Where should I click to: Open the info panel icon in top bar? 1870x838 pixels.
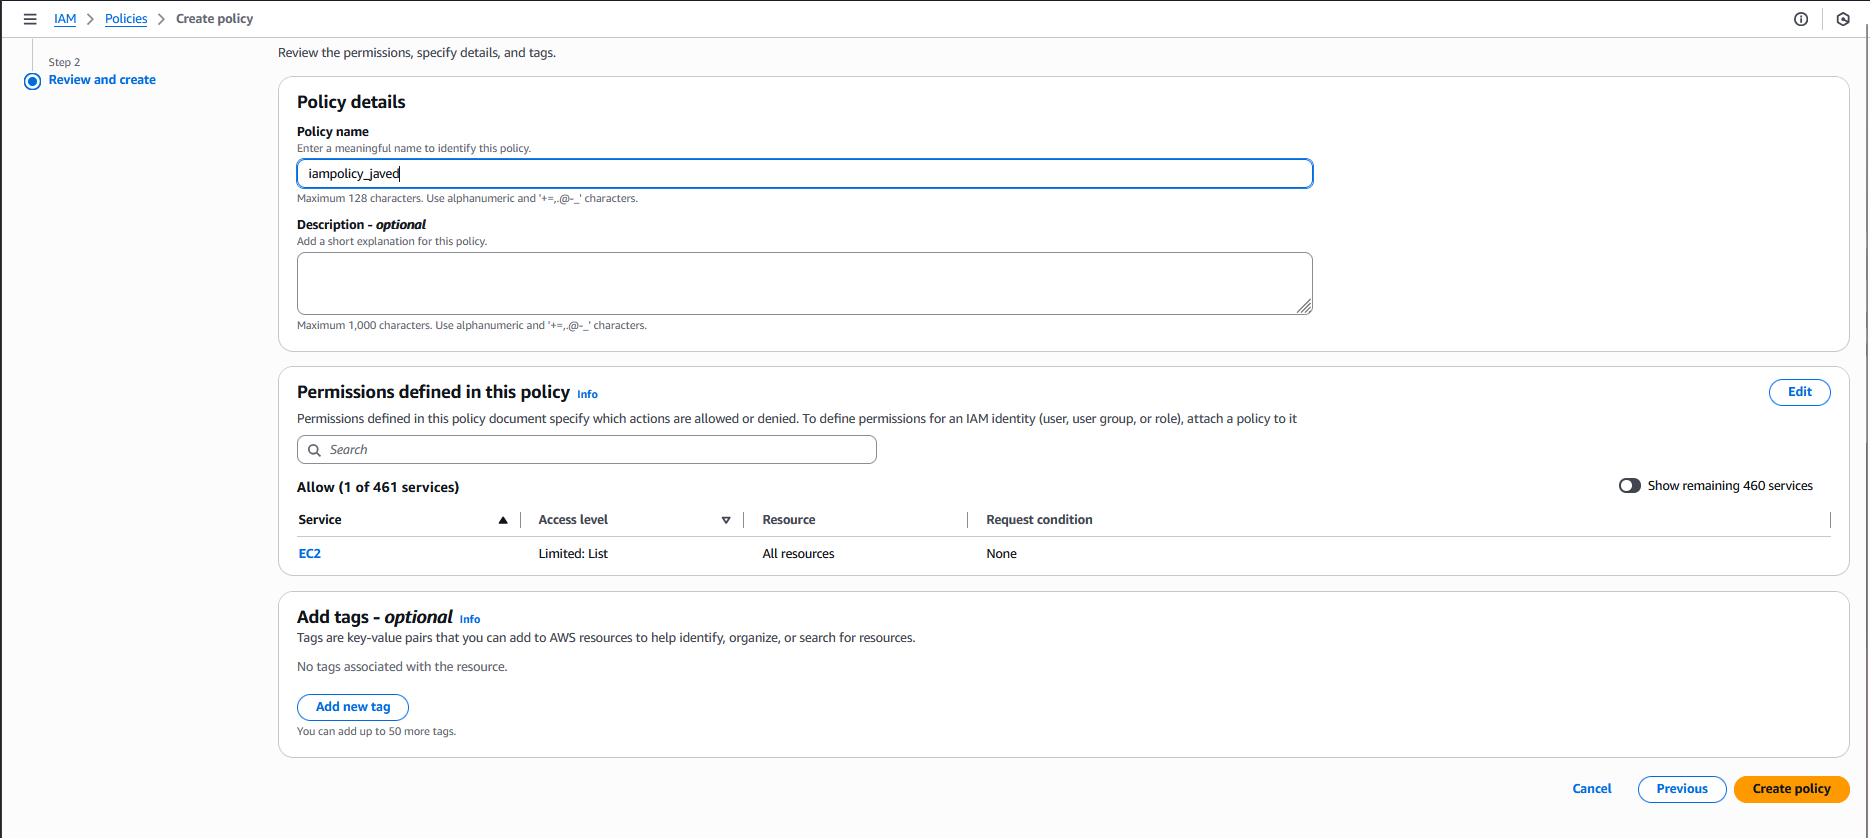1801,19
